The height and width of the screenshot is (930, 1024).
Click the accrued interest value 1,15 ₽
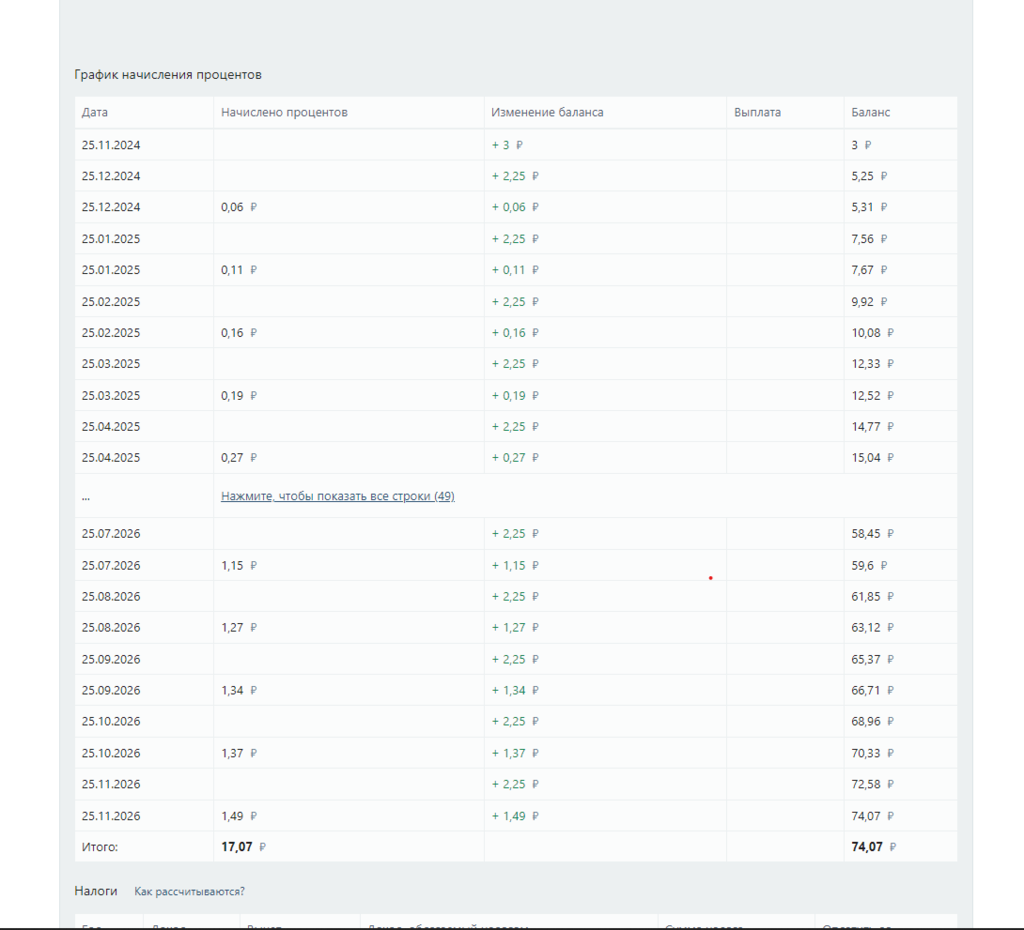click(x=239, y=566)
